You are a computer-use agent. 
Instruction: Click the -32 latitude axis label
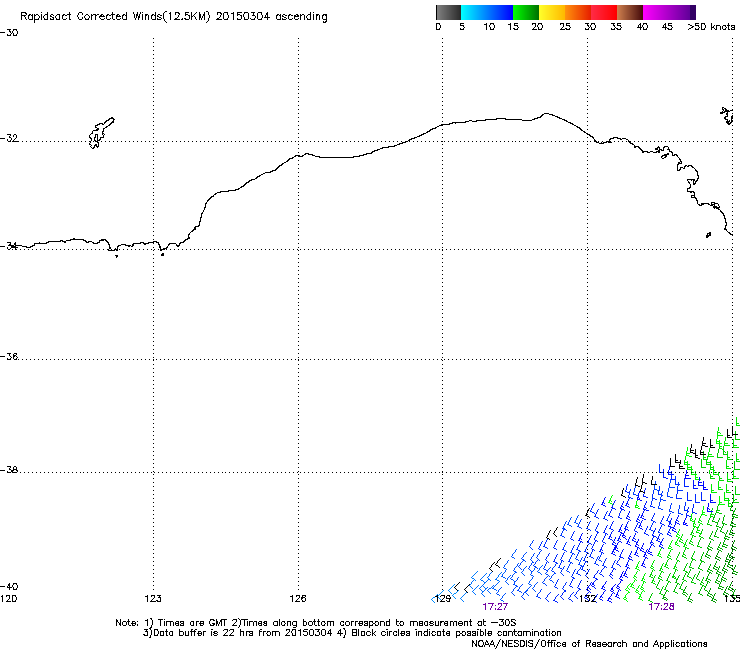coord(9,138)
